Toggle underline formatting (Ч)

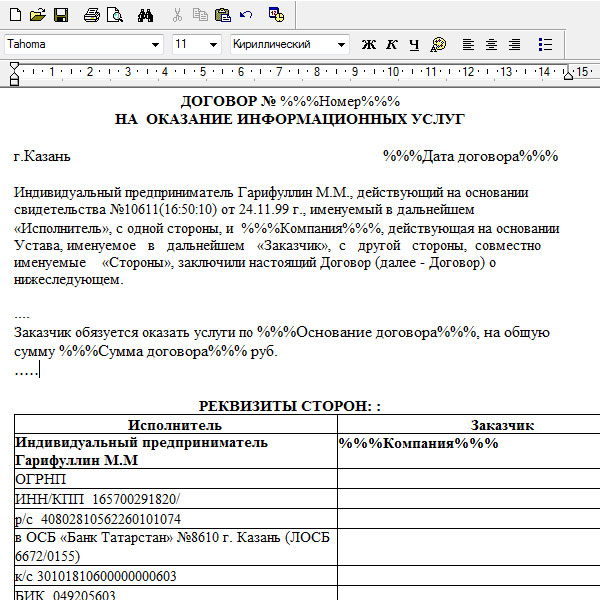click(413, 44)
